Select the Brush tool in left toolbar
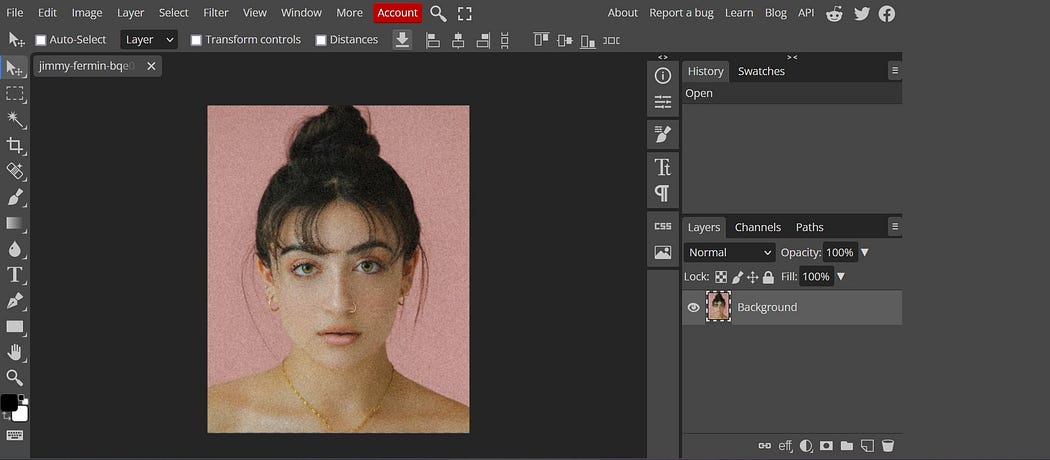Image resolution: width=1050 pixels, height=460 pixels. [15, 197]
